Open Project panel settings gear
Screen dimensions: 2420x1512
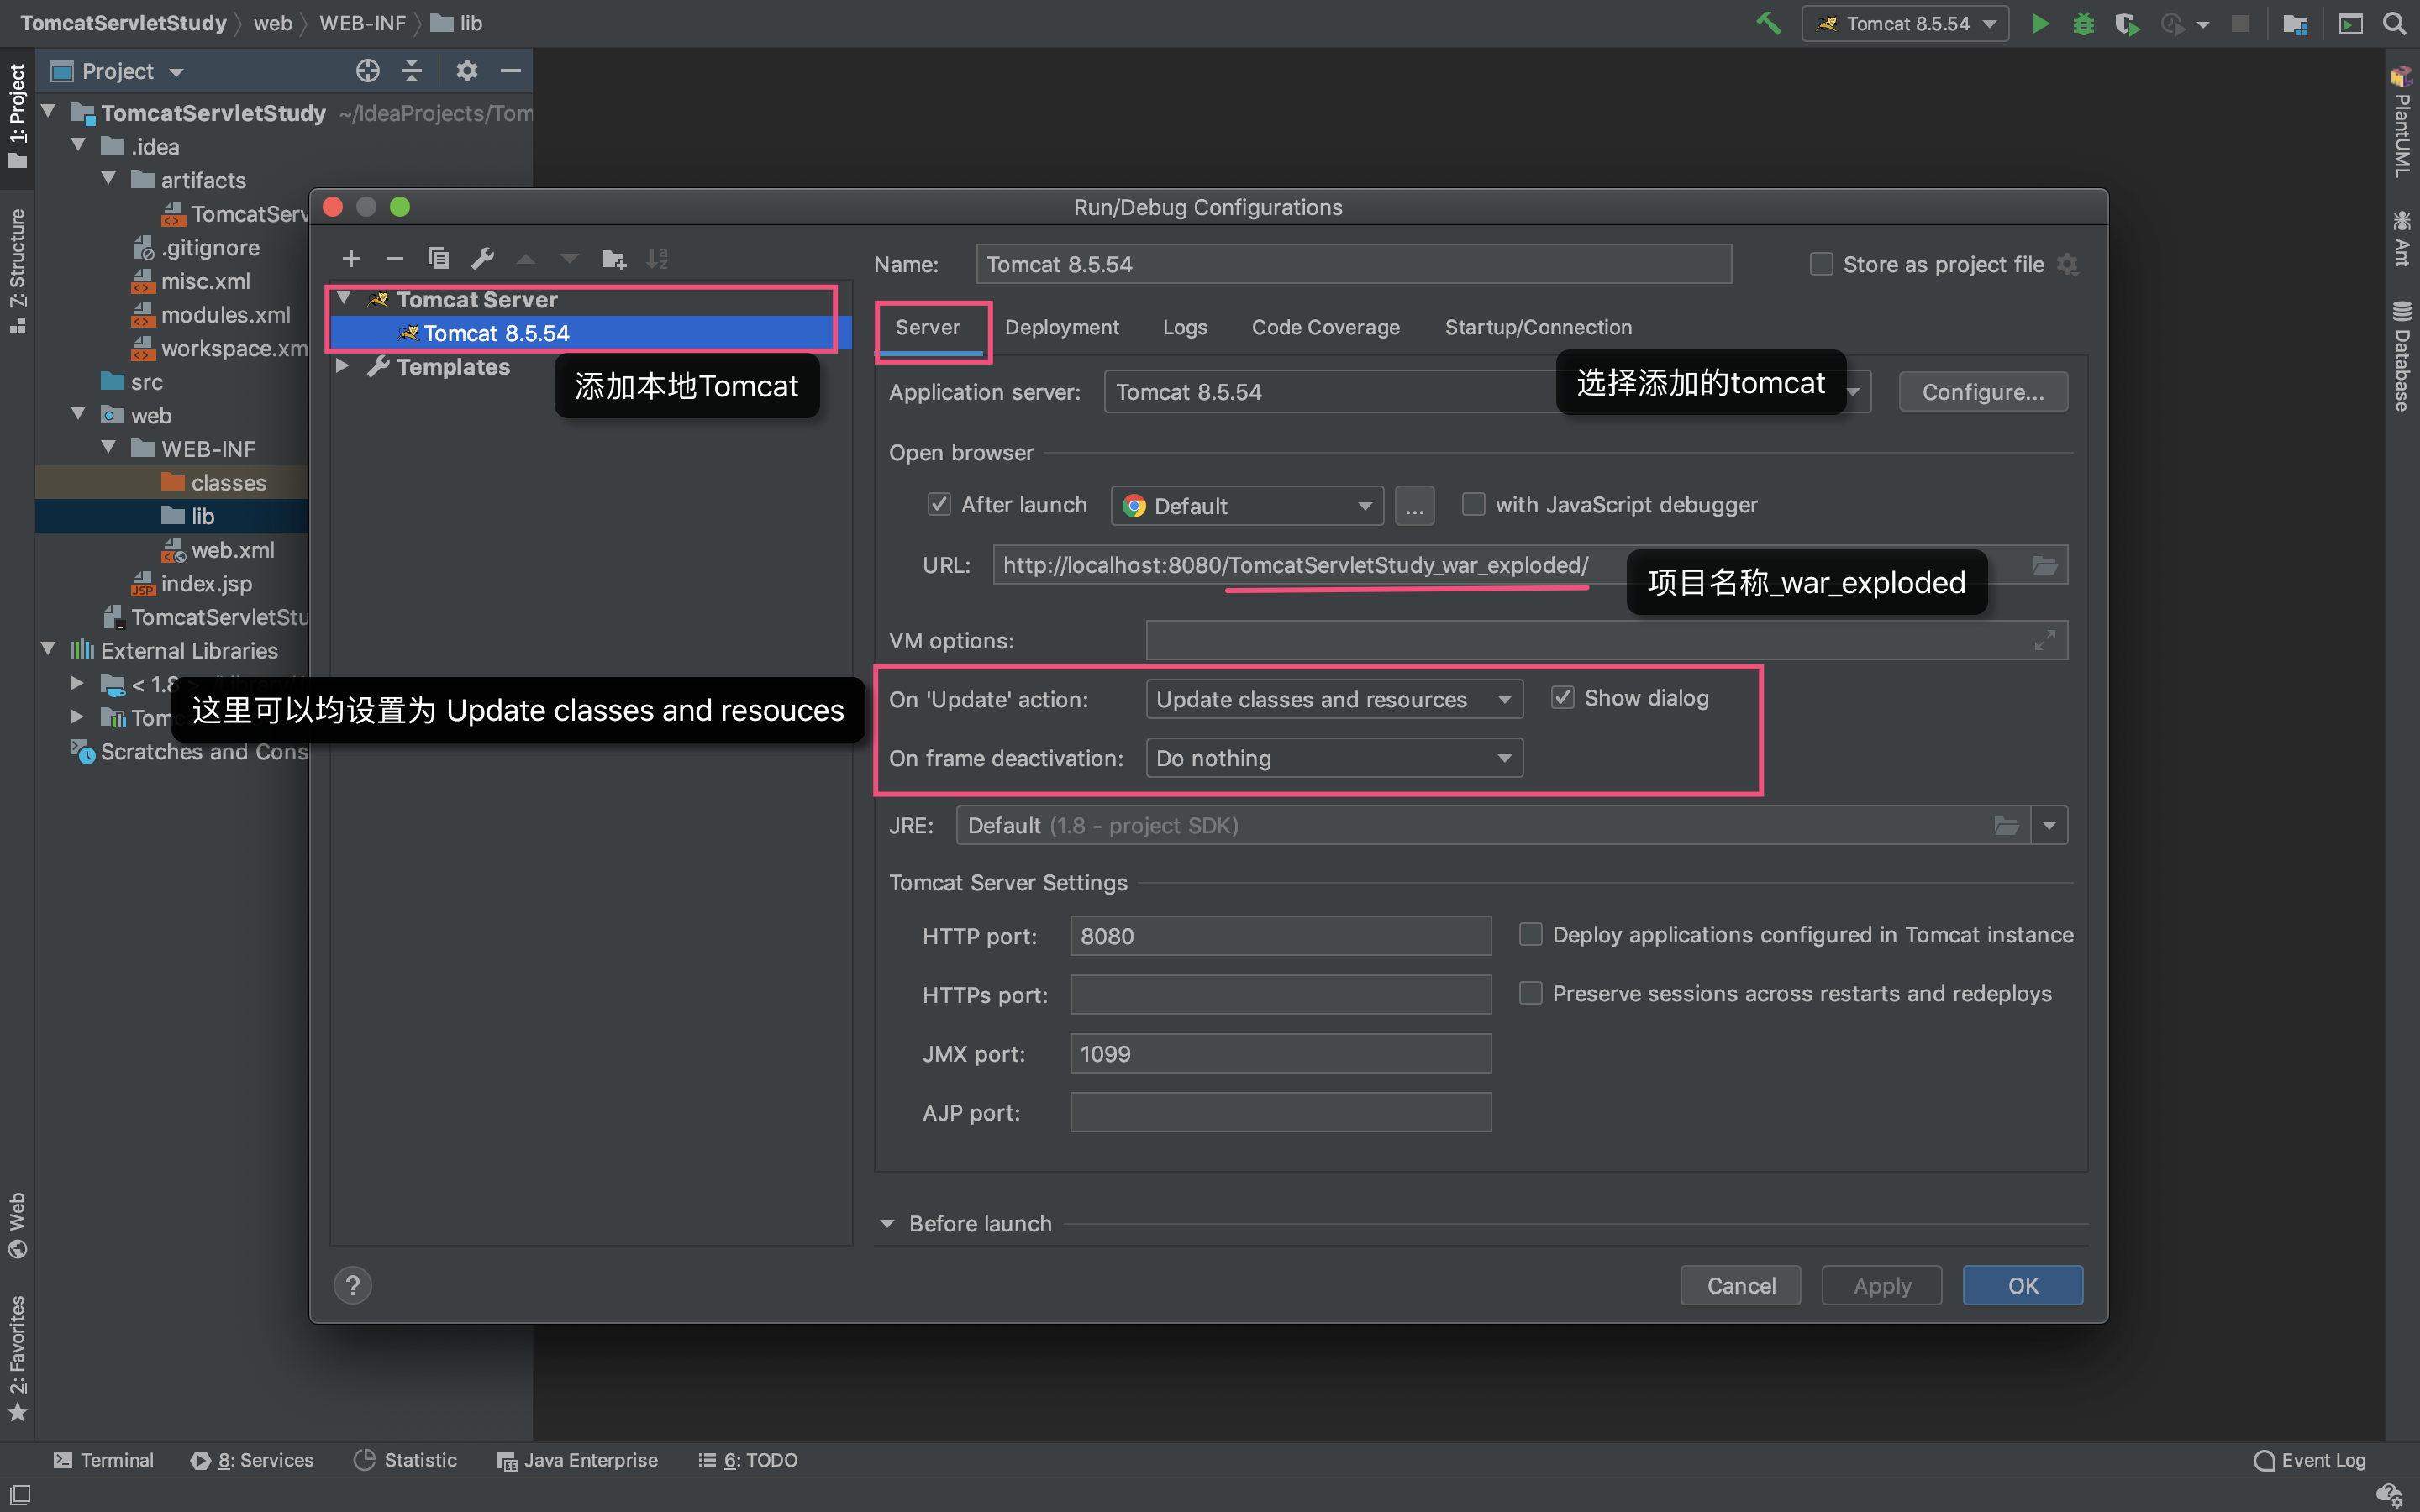pos(466,71)
